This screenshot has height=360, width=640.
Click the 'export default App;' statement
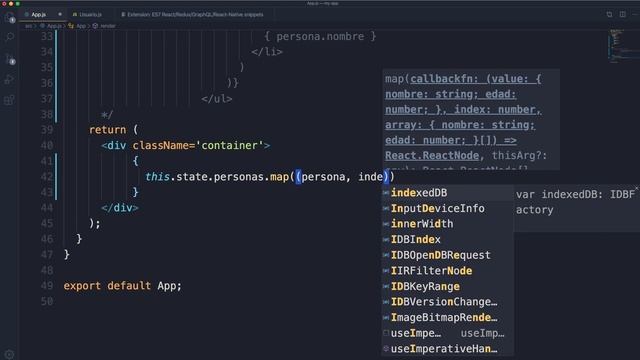pyautogui.click(x=122, y=286)
